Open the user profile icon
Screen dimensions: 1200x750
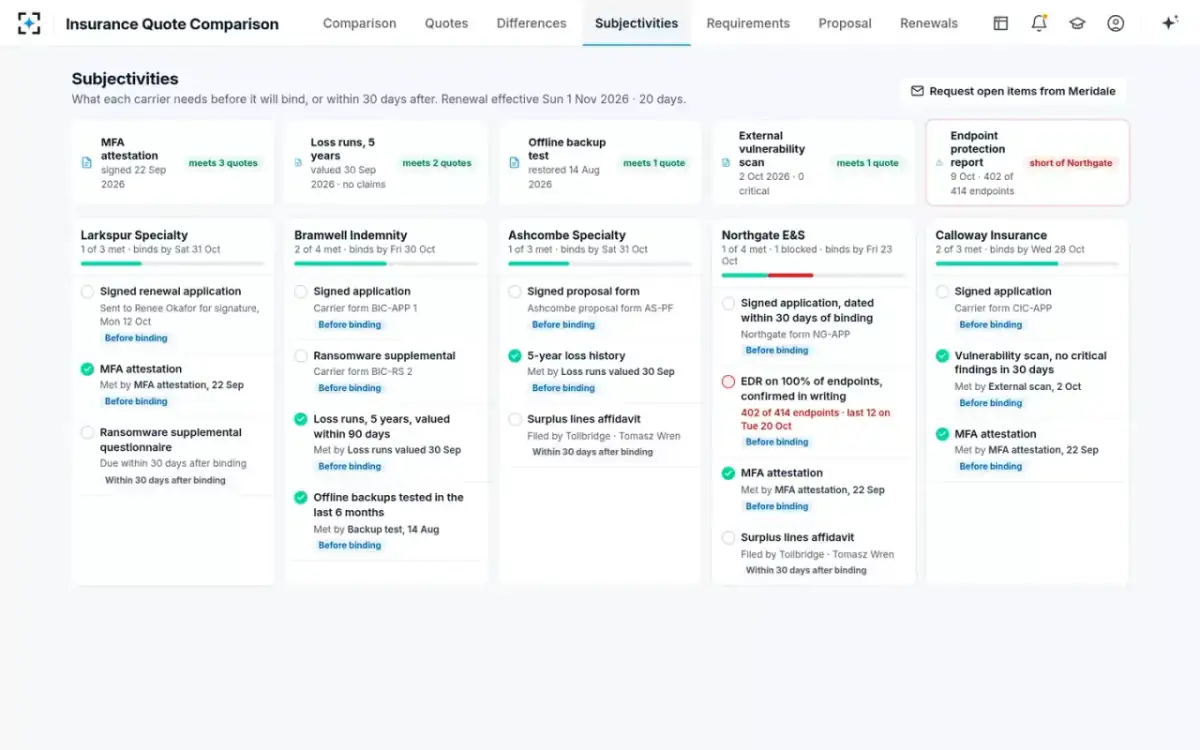coord(1116,23)
